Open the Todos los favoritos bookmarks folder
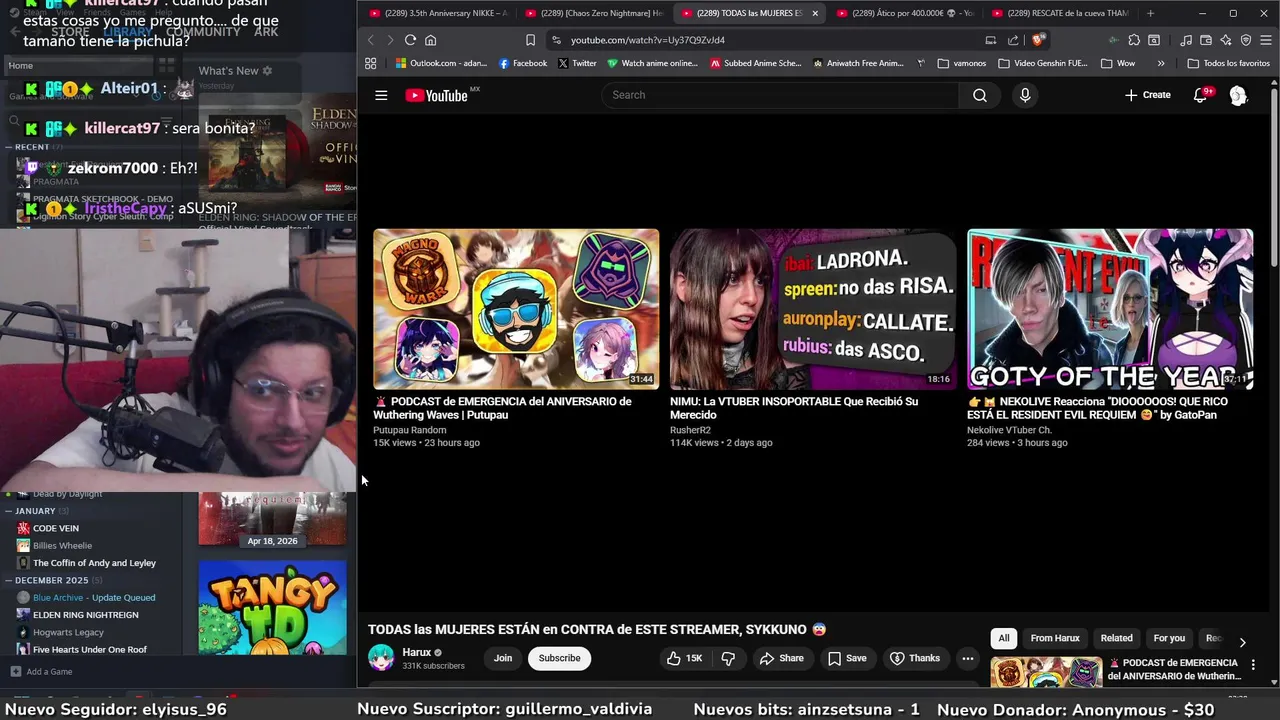 click(x=1228, y=63)
